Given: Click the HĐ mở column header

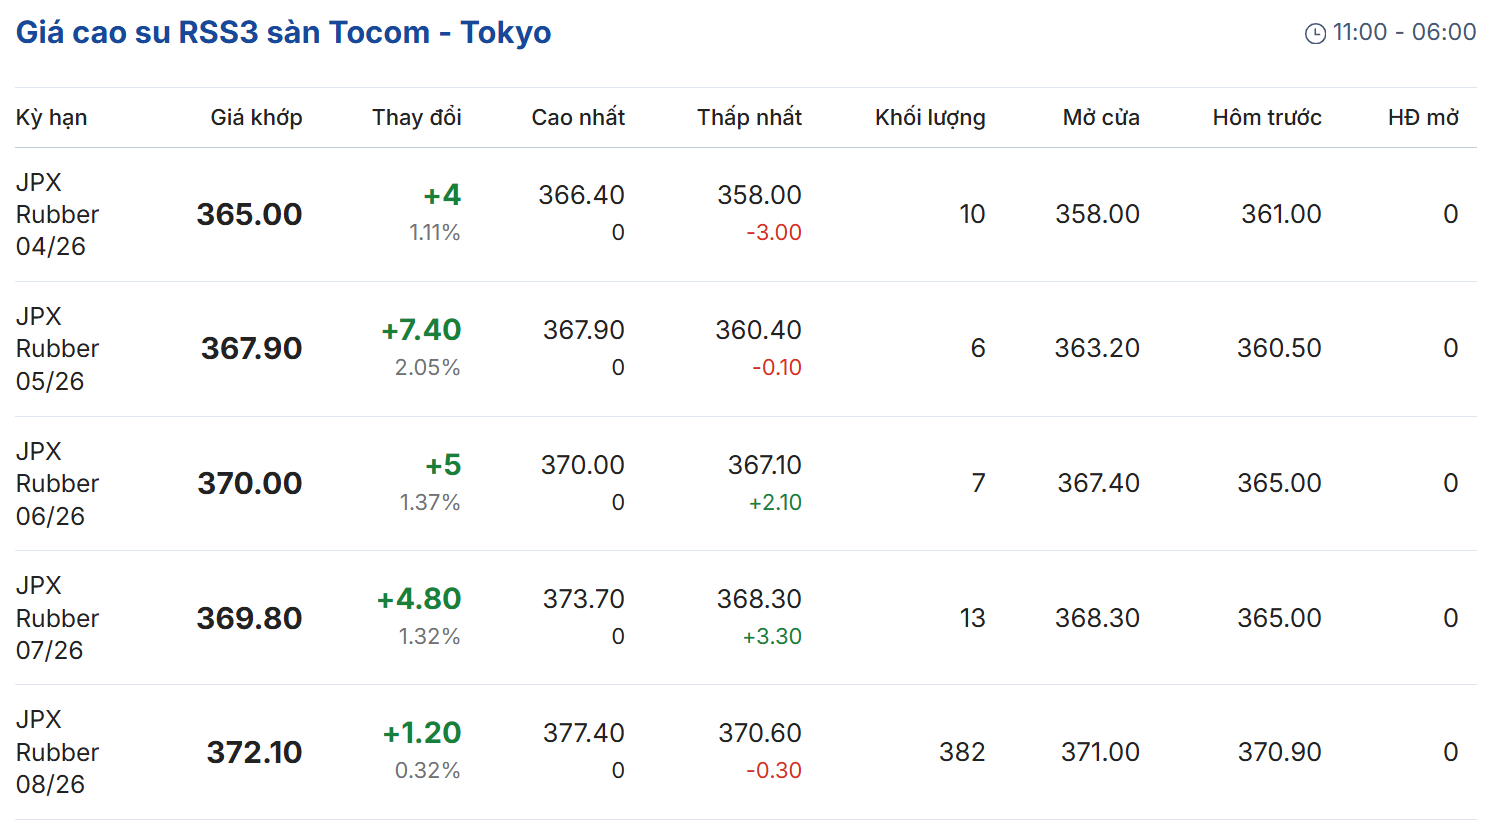Looking at the screenshot, I should tap(1423, 118).
